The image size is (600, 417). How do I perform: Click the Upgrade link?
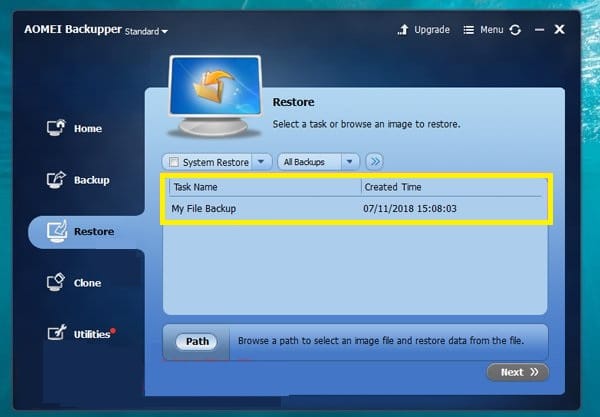(432, 30)
